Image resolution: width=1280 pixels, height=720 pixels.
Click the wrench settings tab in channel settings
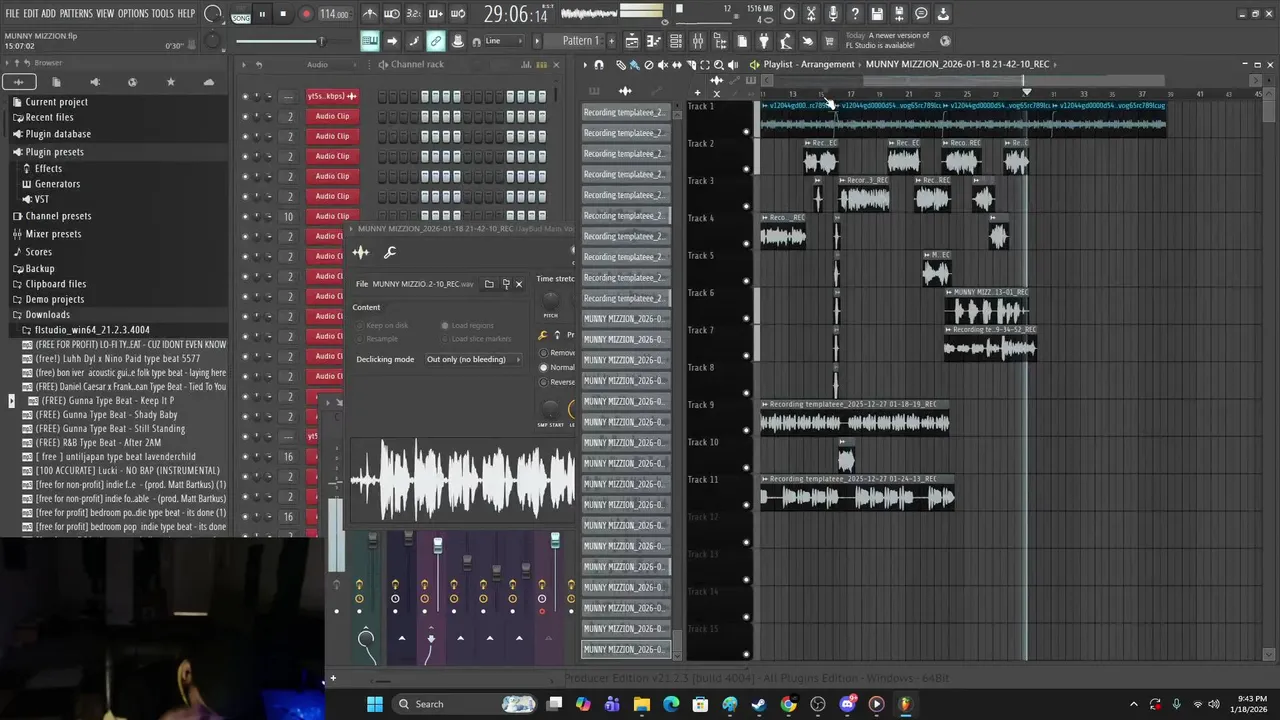click(x=390, y=253)
